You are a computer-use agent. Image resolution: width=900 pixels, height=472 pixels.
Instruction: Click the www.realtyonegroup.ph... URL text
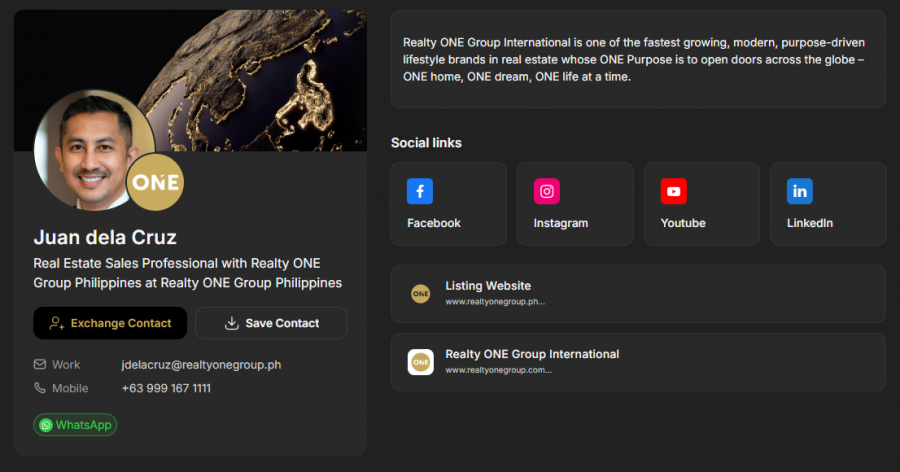pyautogui.click(x=495, y=301)
